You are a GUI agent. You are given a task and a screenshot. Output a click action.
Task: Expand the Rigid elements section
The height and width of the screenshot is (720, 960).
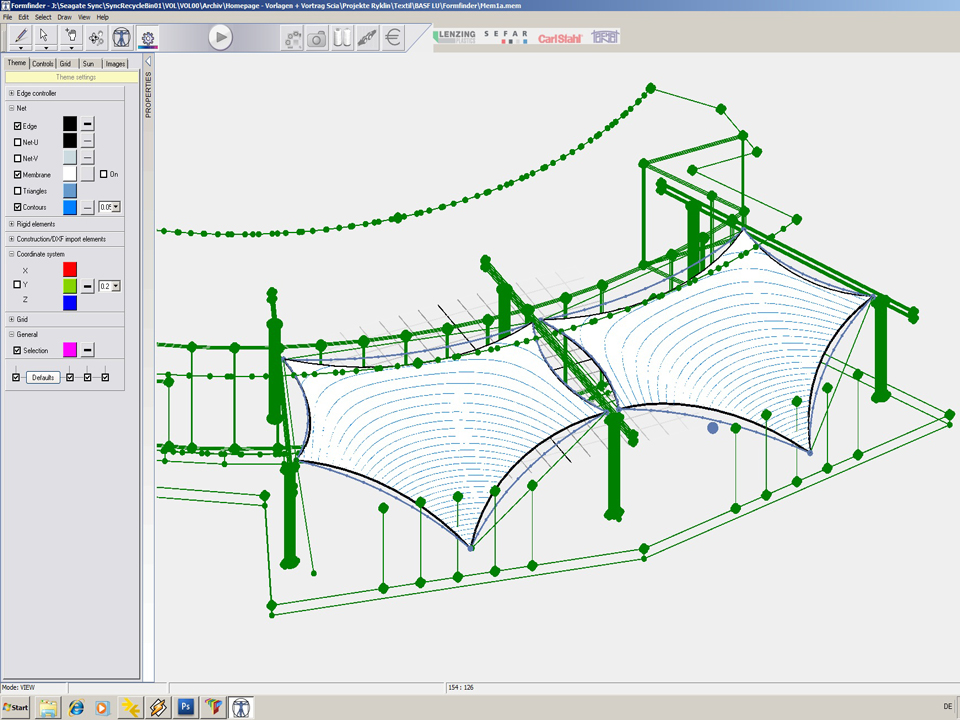tap(11, 224)
